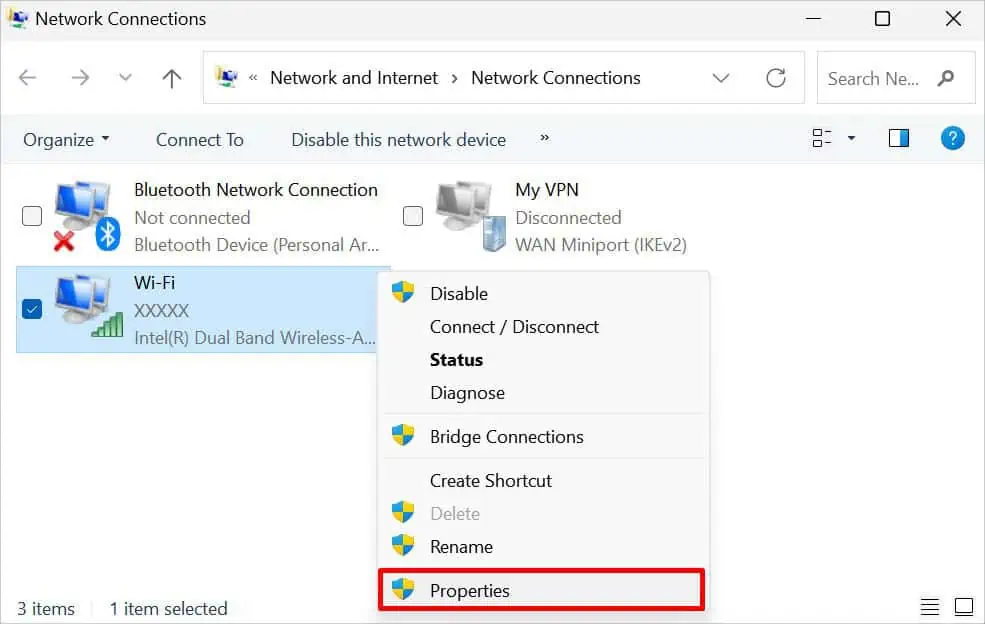
Task: Switch to large icons view from status bar
Action: (x=963, y=607)
